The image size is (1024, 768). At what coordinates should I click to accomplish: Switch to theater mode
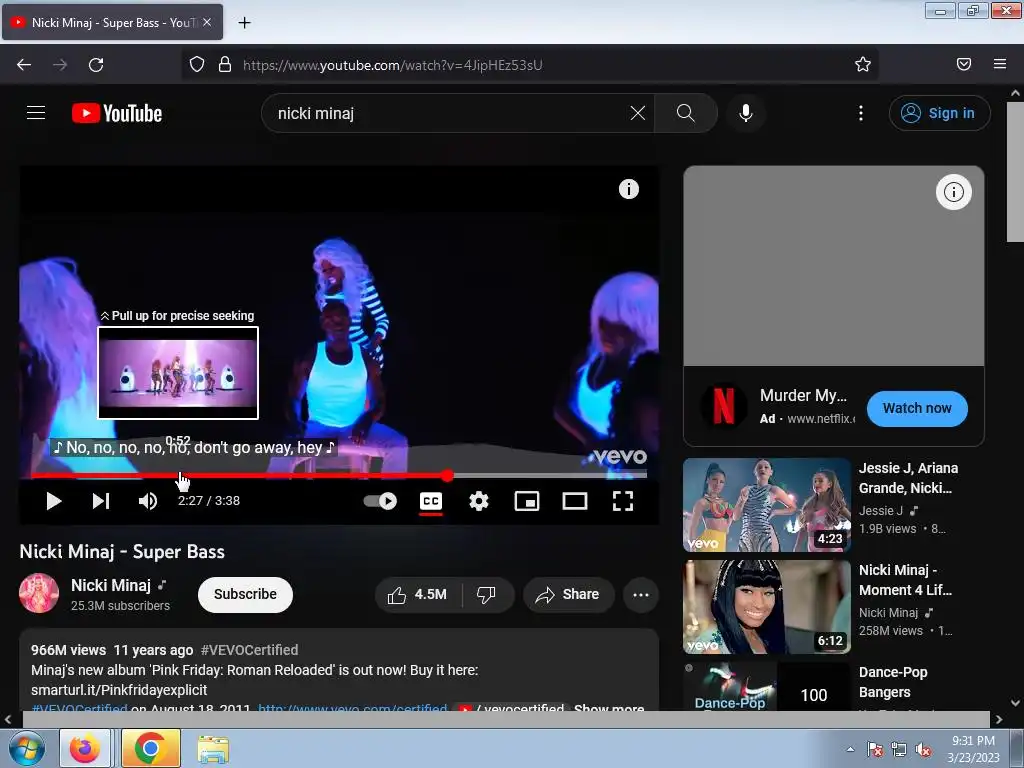575,501
